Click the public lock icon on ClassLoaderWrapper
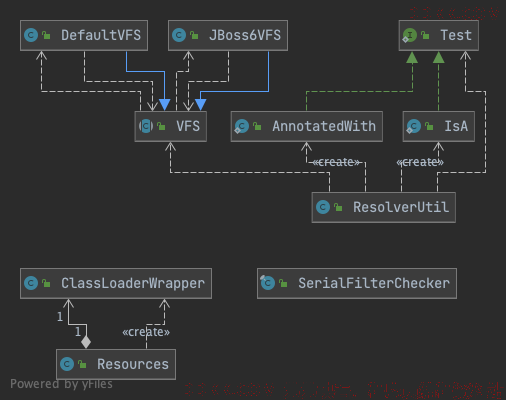Image resolution: width=506 pixels, height=400 pixels. [x=46, y=283]
